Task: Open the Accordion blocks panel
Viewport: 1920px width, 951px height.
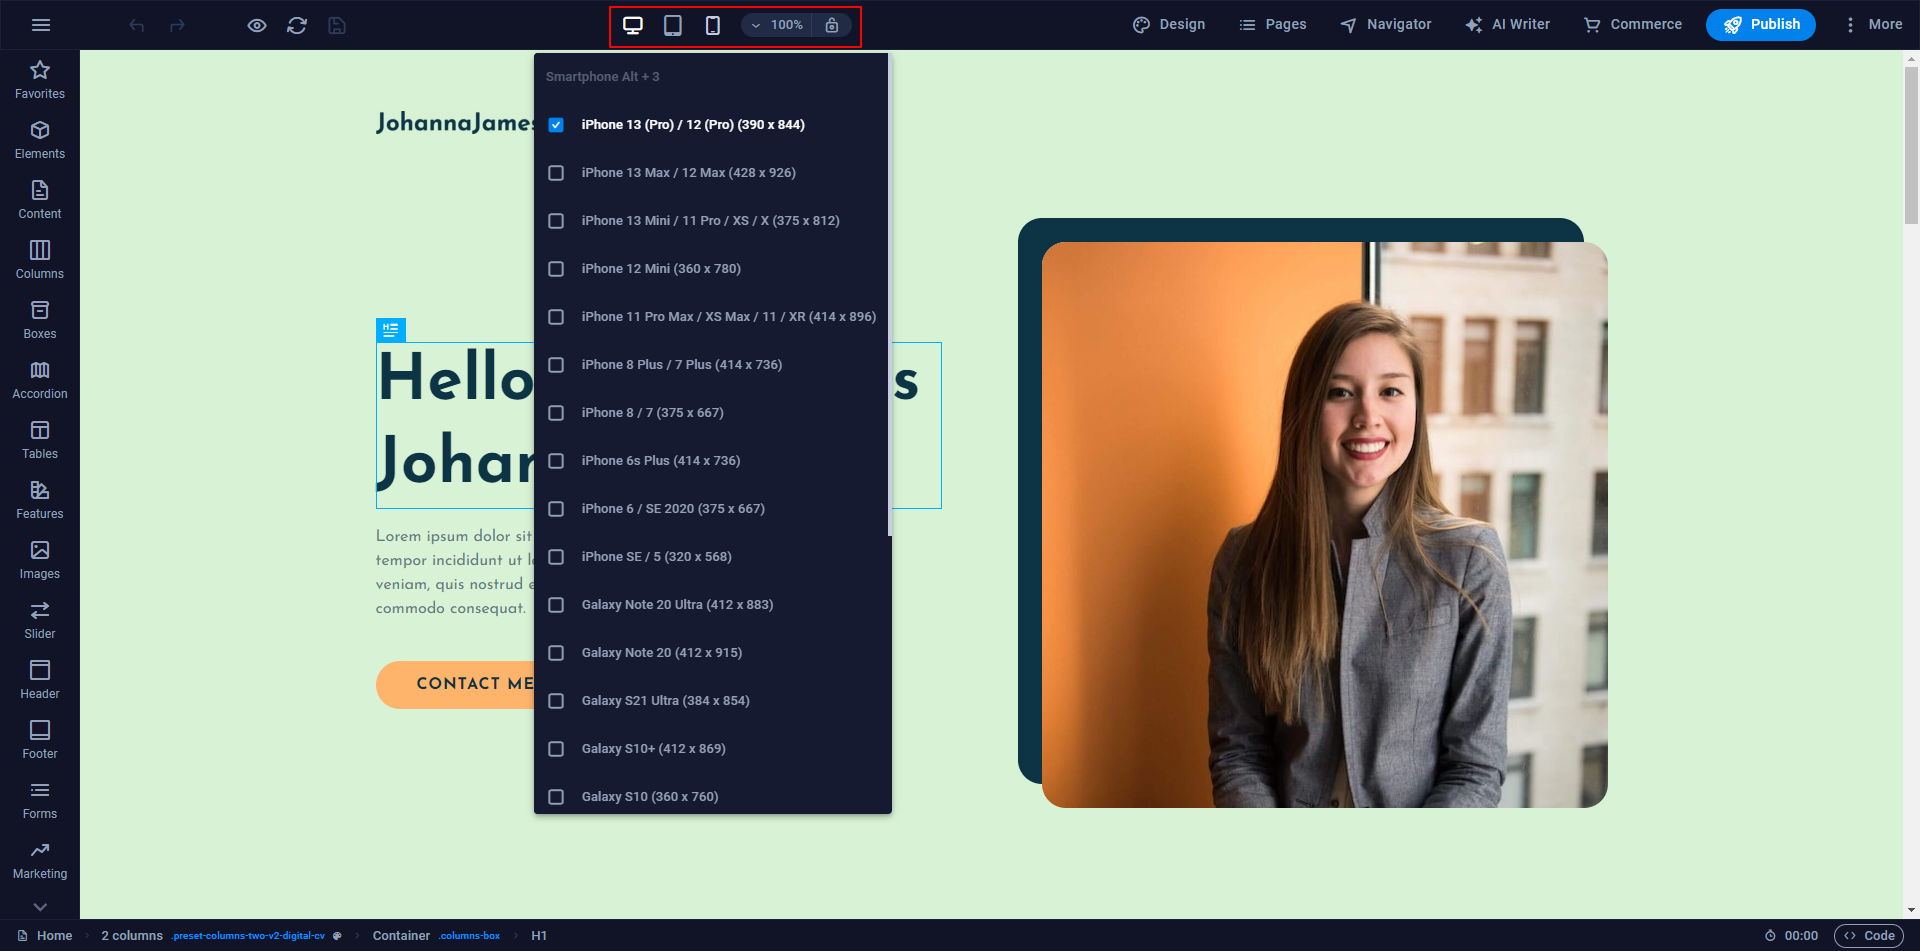Action: tap(40, 380)
